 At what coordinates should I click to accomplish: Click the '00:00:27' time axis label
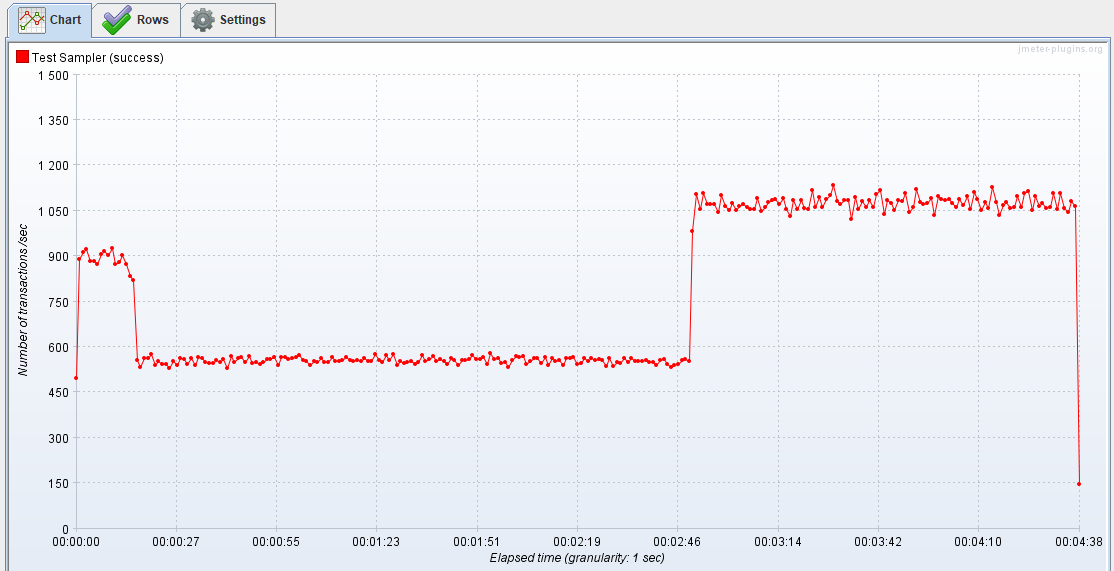click(176, 542)
